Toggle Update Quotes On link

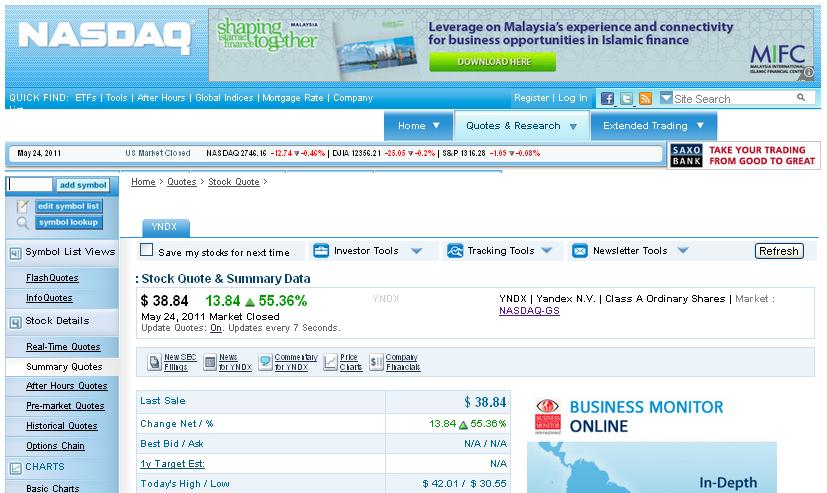coord(216,328)
